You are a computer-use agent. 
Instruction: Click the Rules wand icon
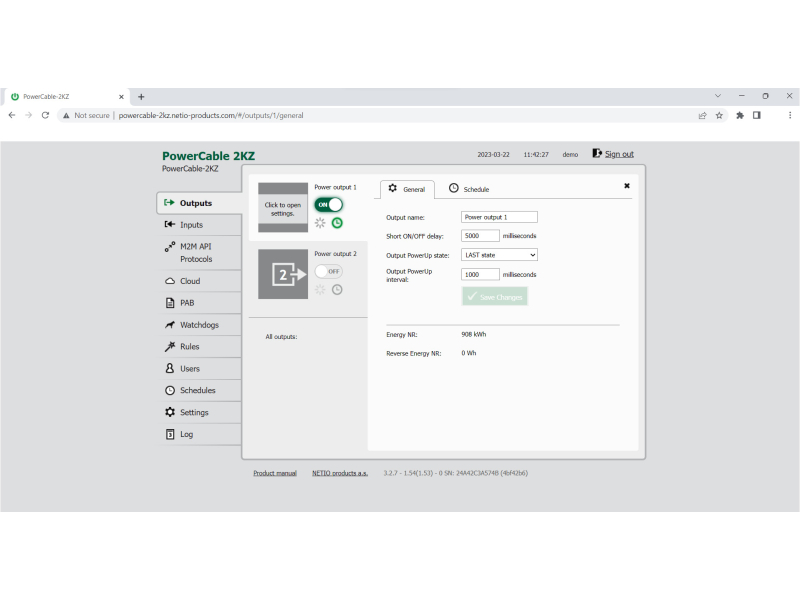(170, 346)
